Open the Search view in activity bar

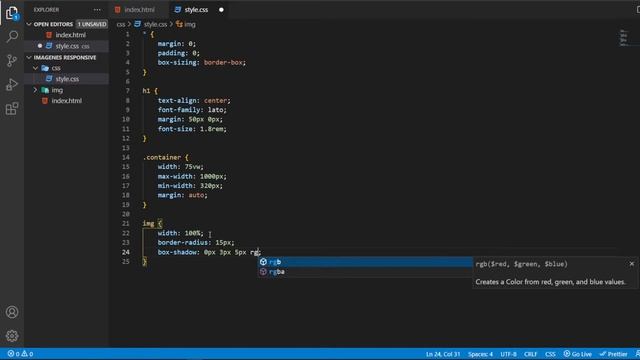point(12,37)
